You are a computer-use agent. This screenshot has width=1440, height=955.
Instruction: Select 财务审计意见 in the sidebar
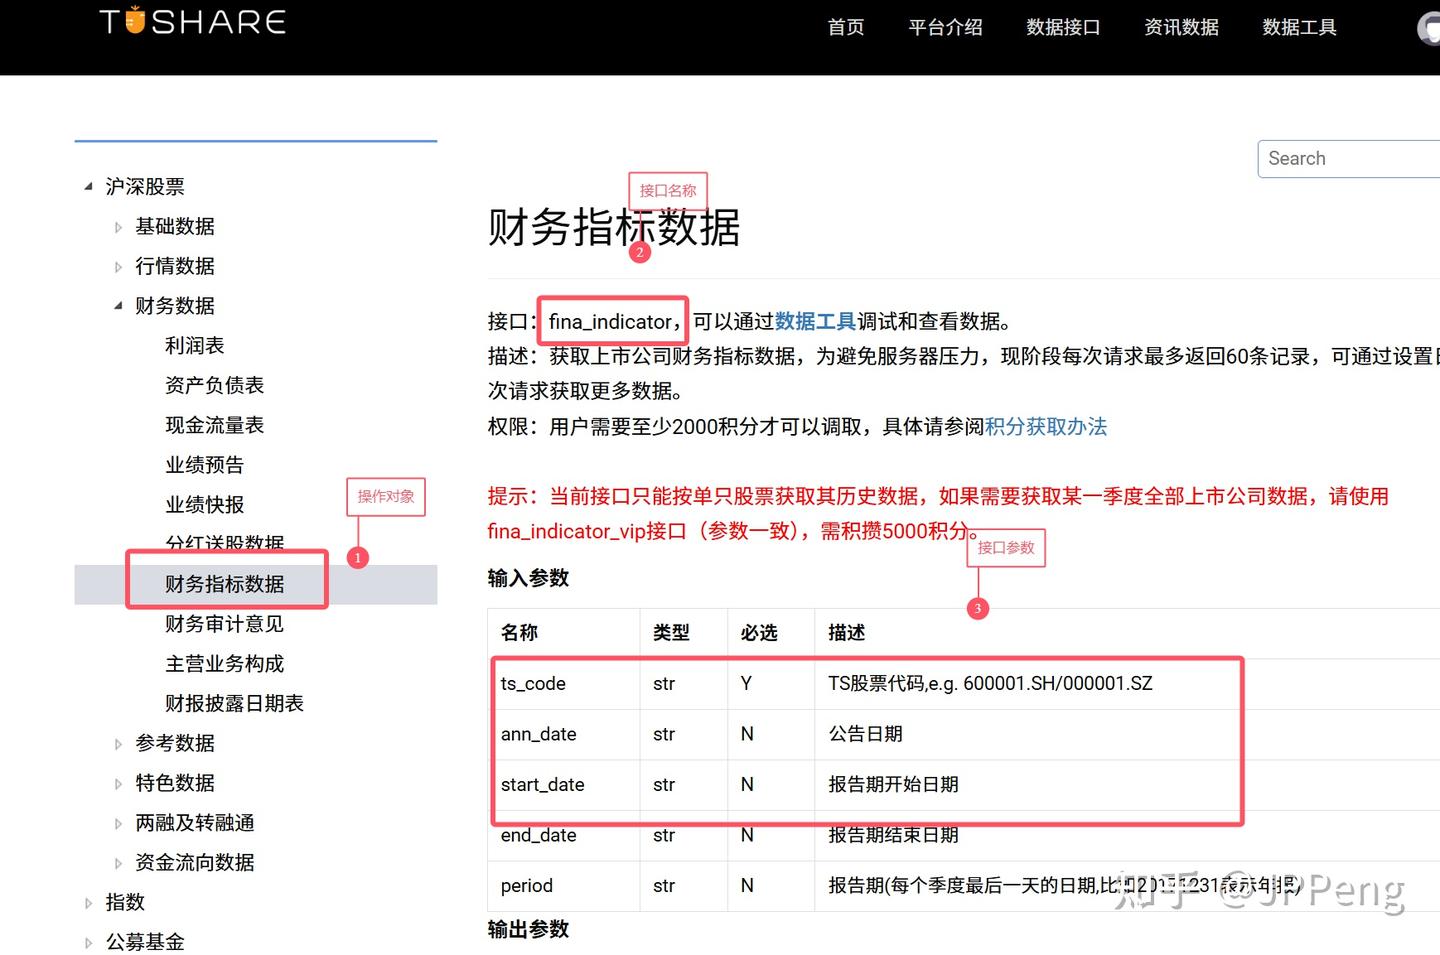coord(224,624)
